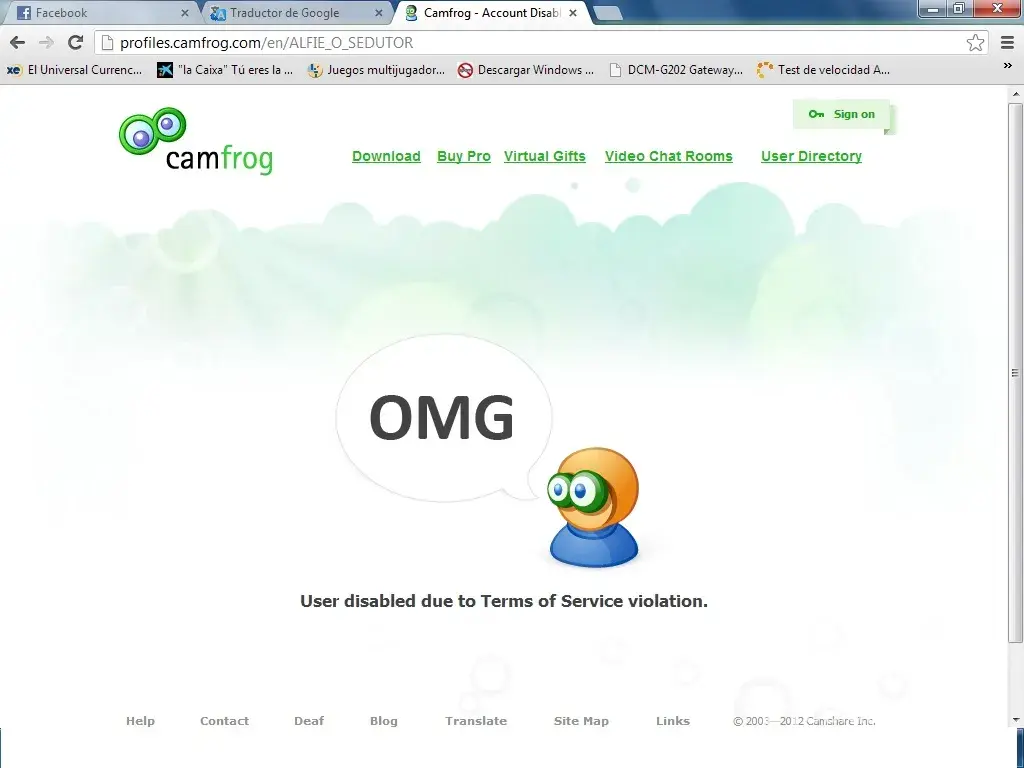The height and width of the screenshot is (768, 1024).
Task: Open the Download link
Action: click(x=386, y=156)
